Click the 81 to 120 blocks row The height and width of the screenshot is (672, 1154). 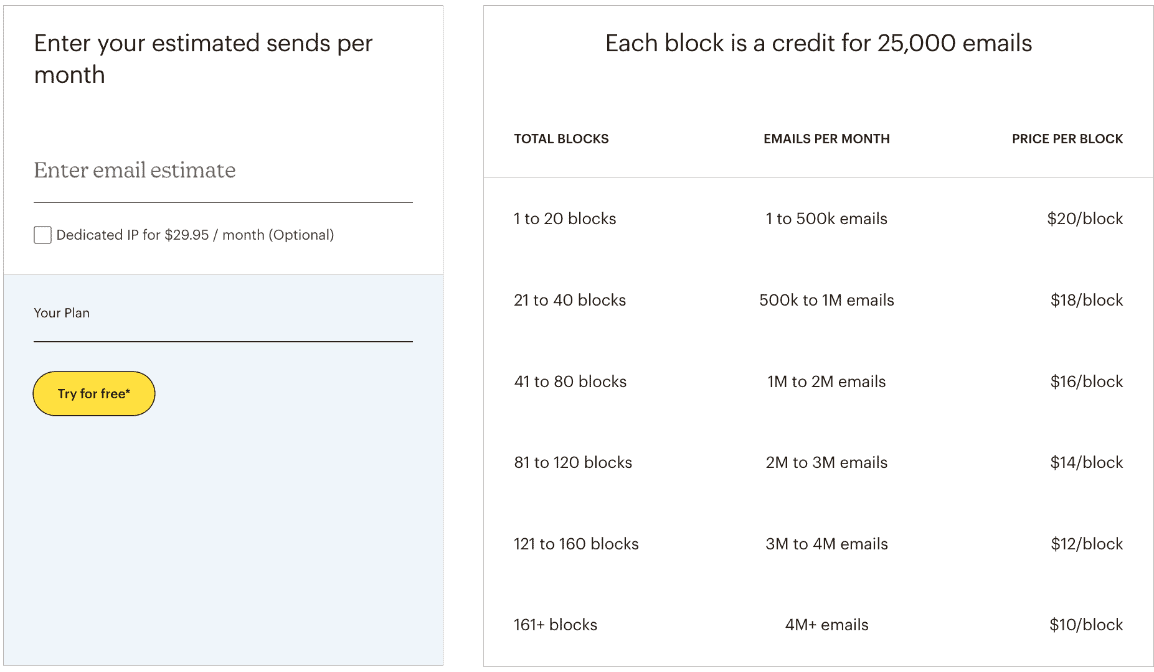click(x=818, y=462)
